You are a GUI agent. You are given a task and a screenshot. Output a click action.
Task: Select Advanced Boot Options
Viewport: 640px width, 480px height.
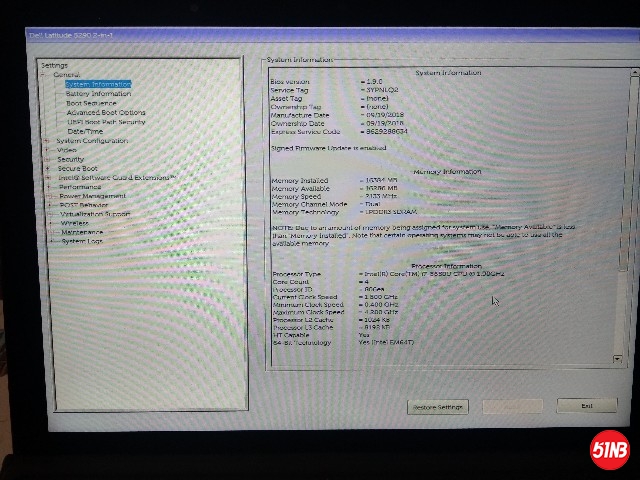106,112
